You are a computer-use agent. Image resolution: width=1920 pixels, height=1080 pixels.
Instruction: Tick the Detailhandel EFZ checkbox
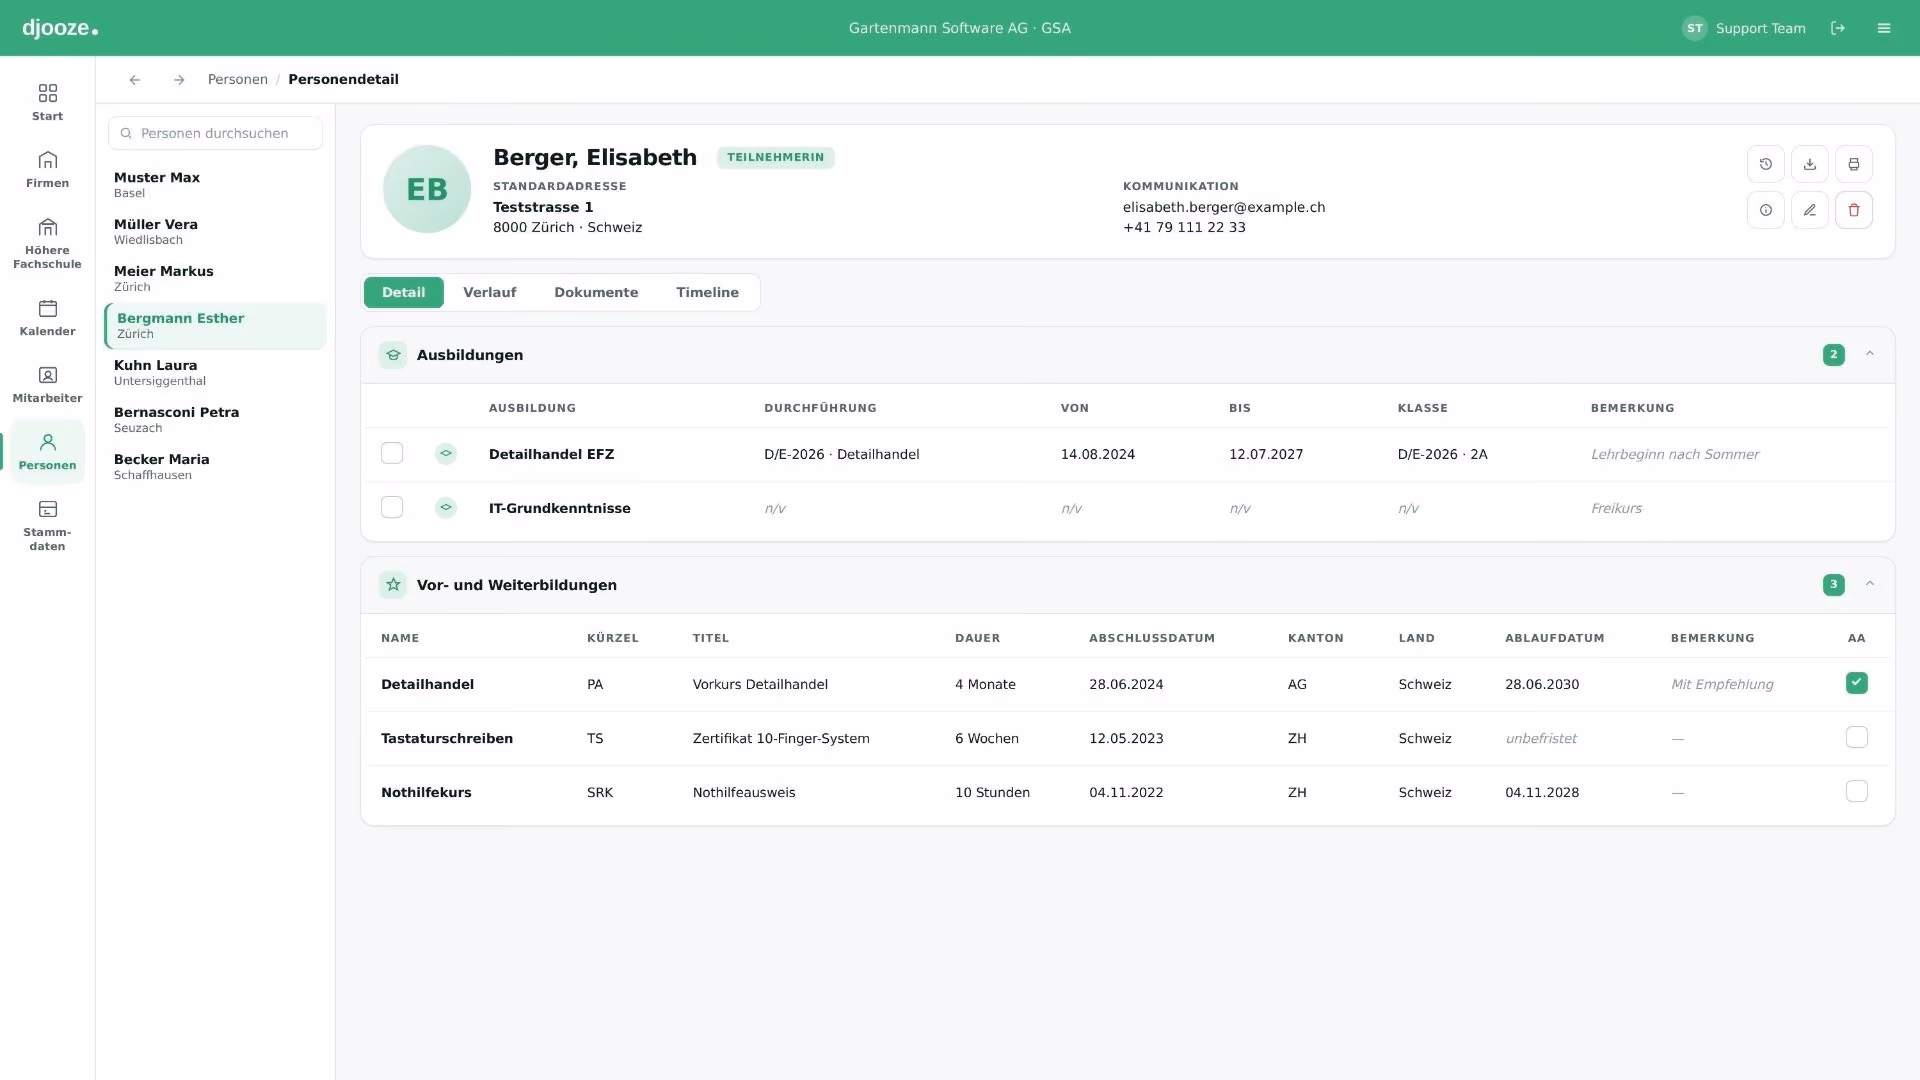pos(392,454)
